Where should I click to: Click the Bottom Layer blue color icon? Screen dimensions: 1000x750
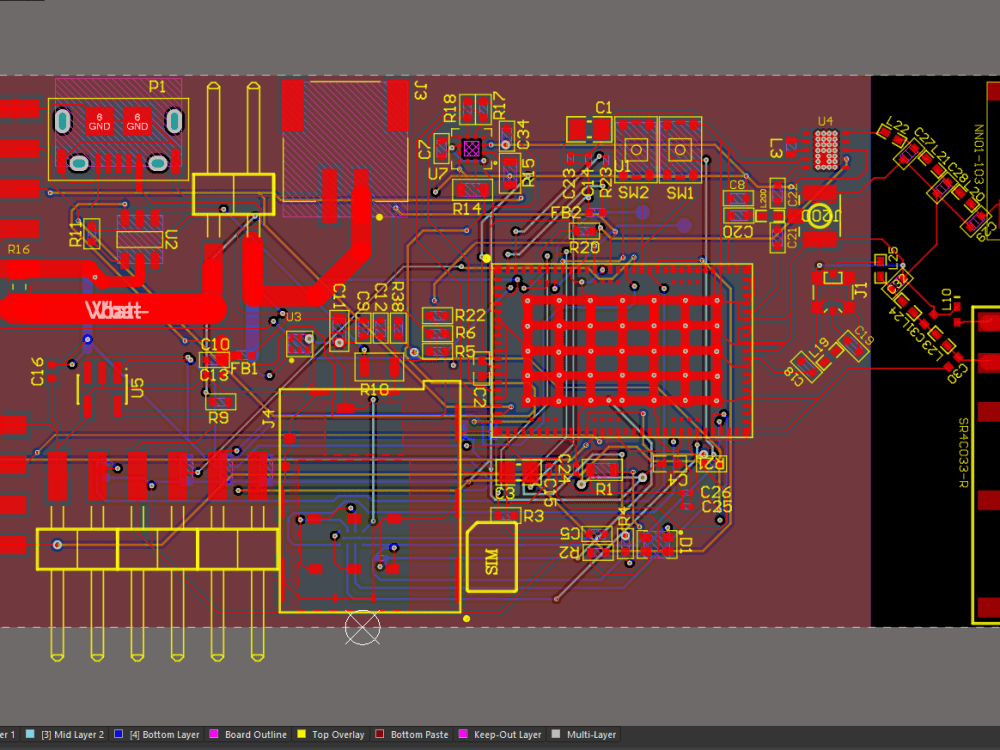[x=119, y=734]
